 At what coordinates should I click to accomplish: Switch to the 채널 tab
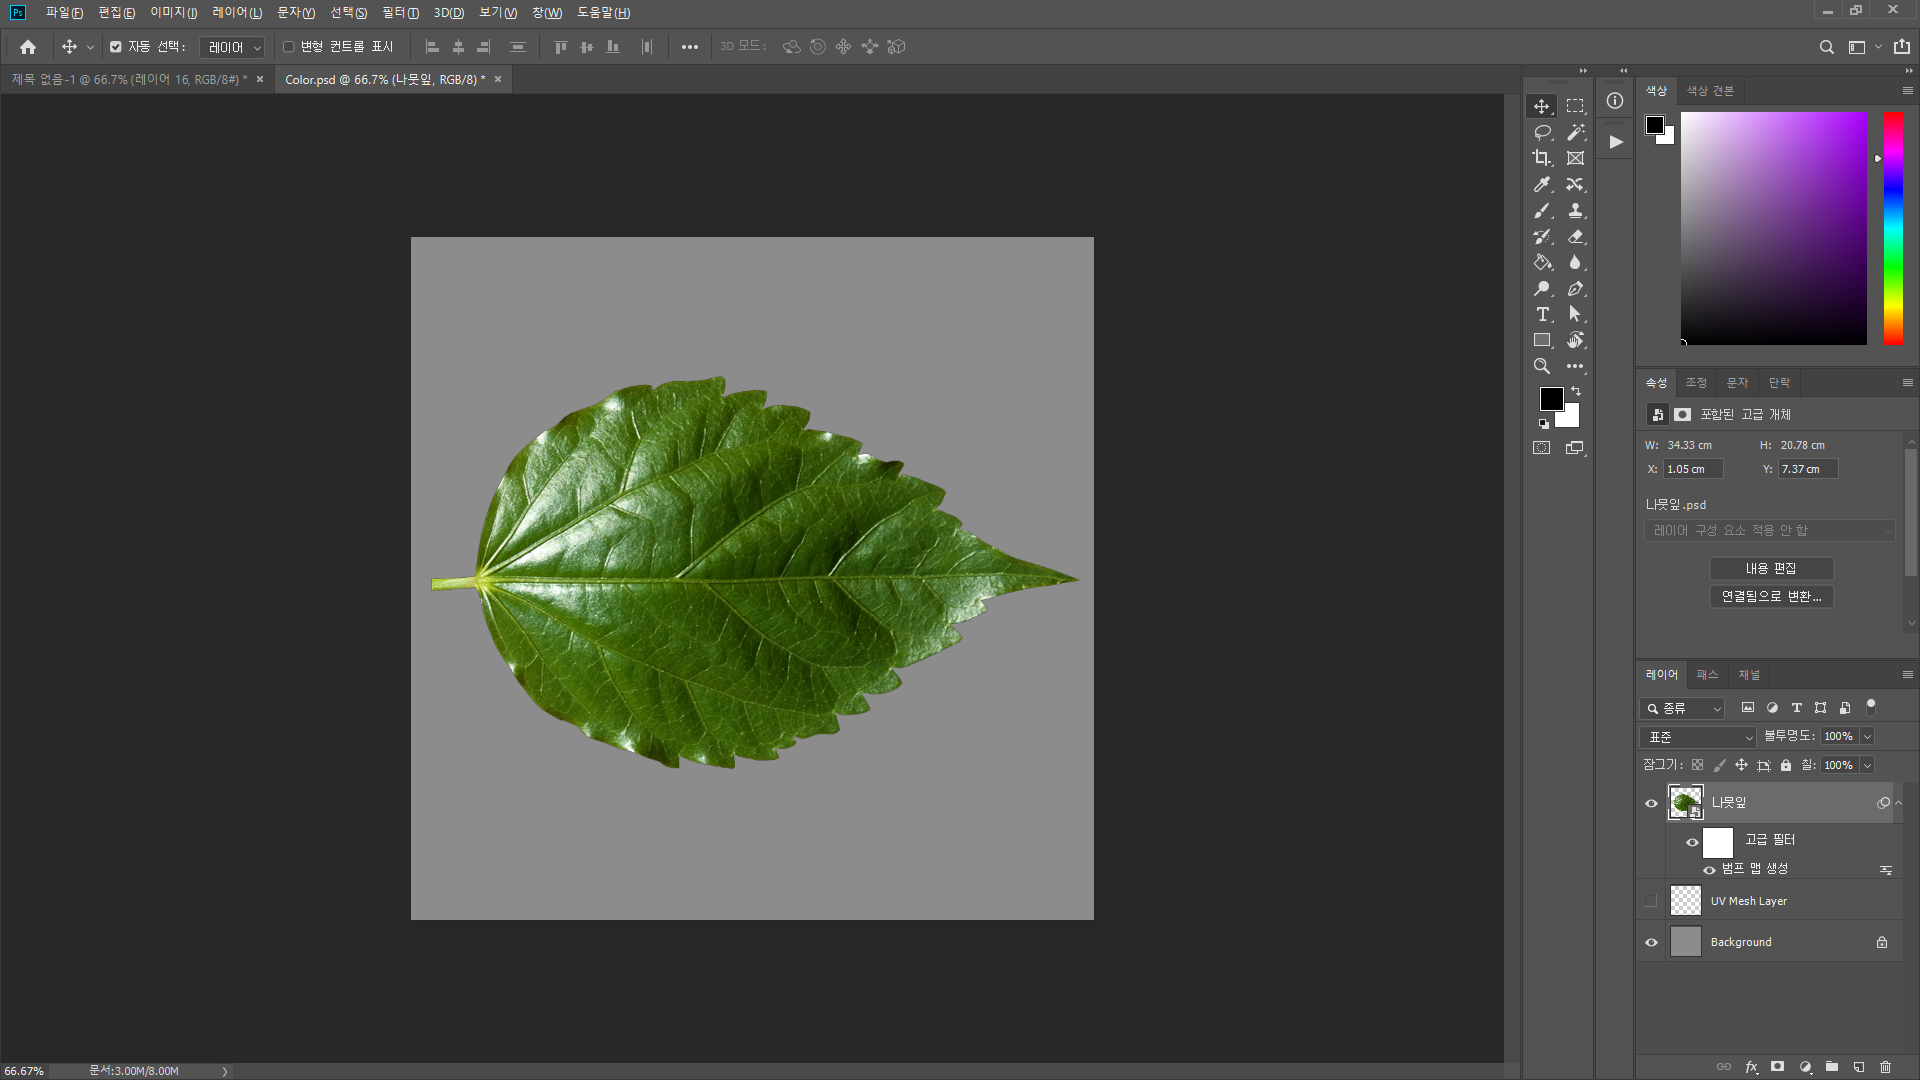[x=1749, y=675]
